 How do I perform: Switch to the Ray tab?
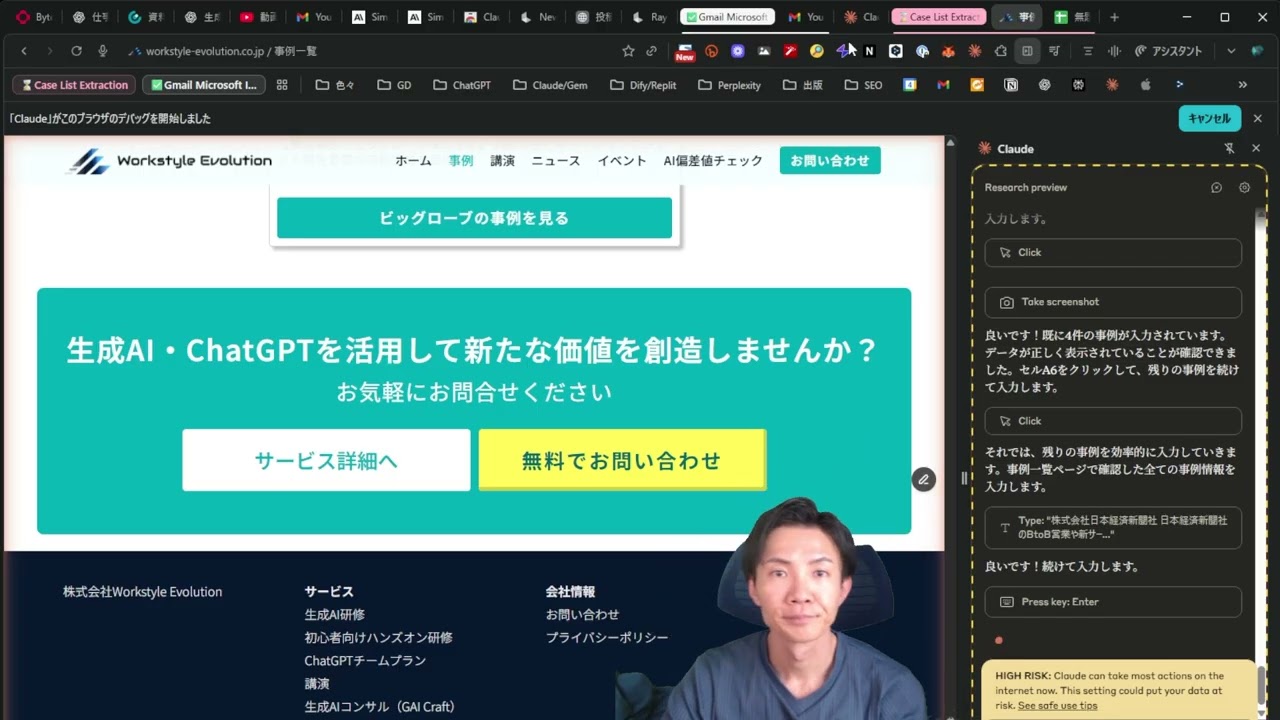(650, 17)
